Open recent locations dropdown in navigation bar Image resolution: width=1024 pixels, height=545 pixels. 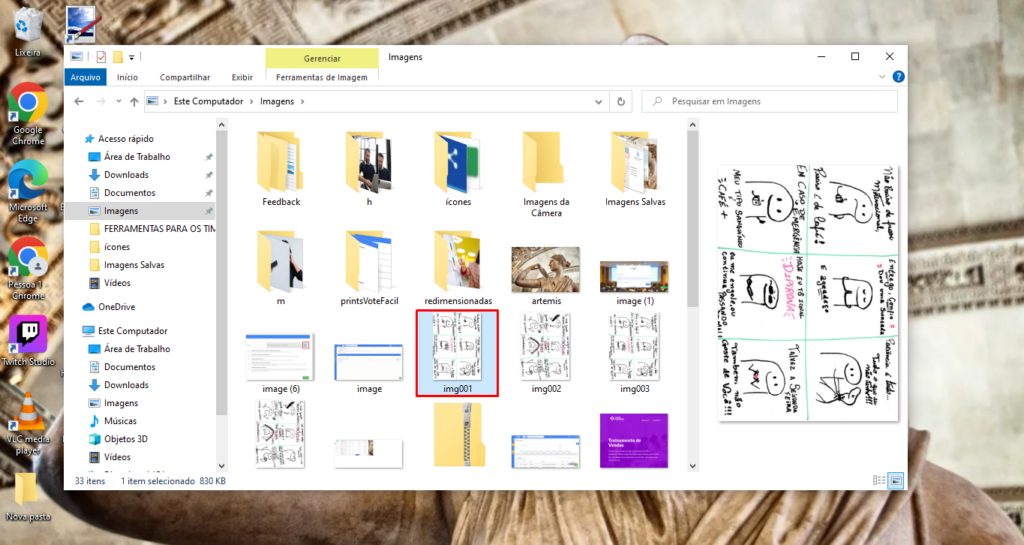(x=117, y=101)
